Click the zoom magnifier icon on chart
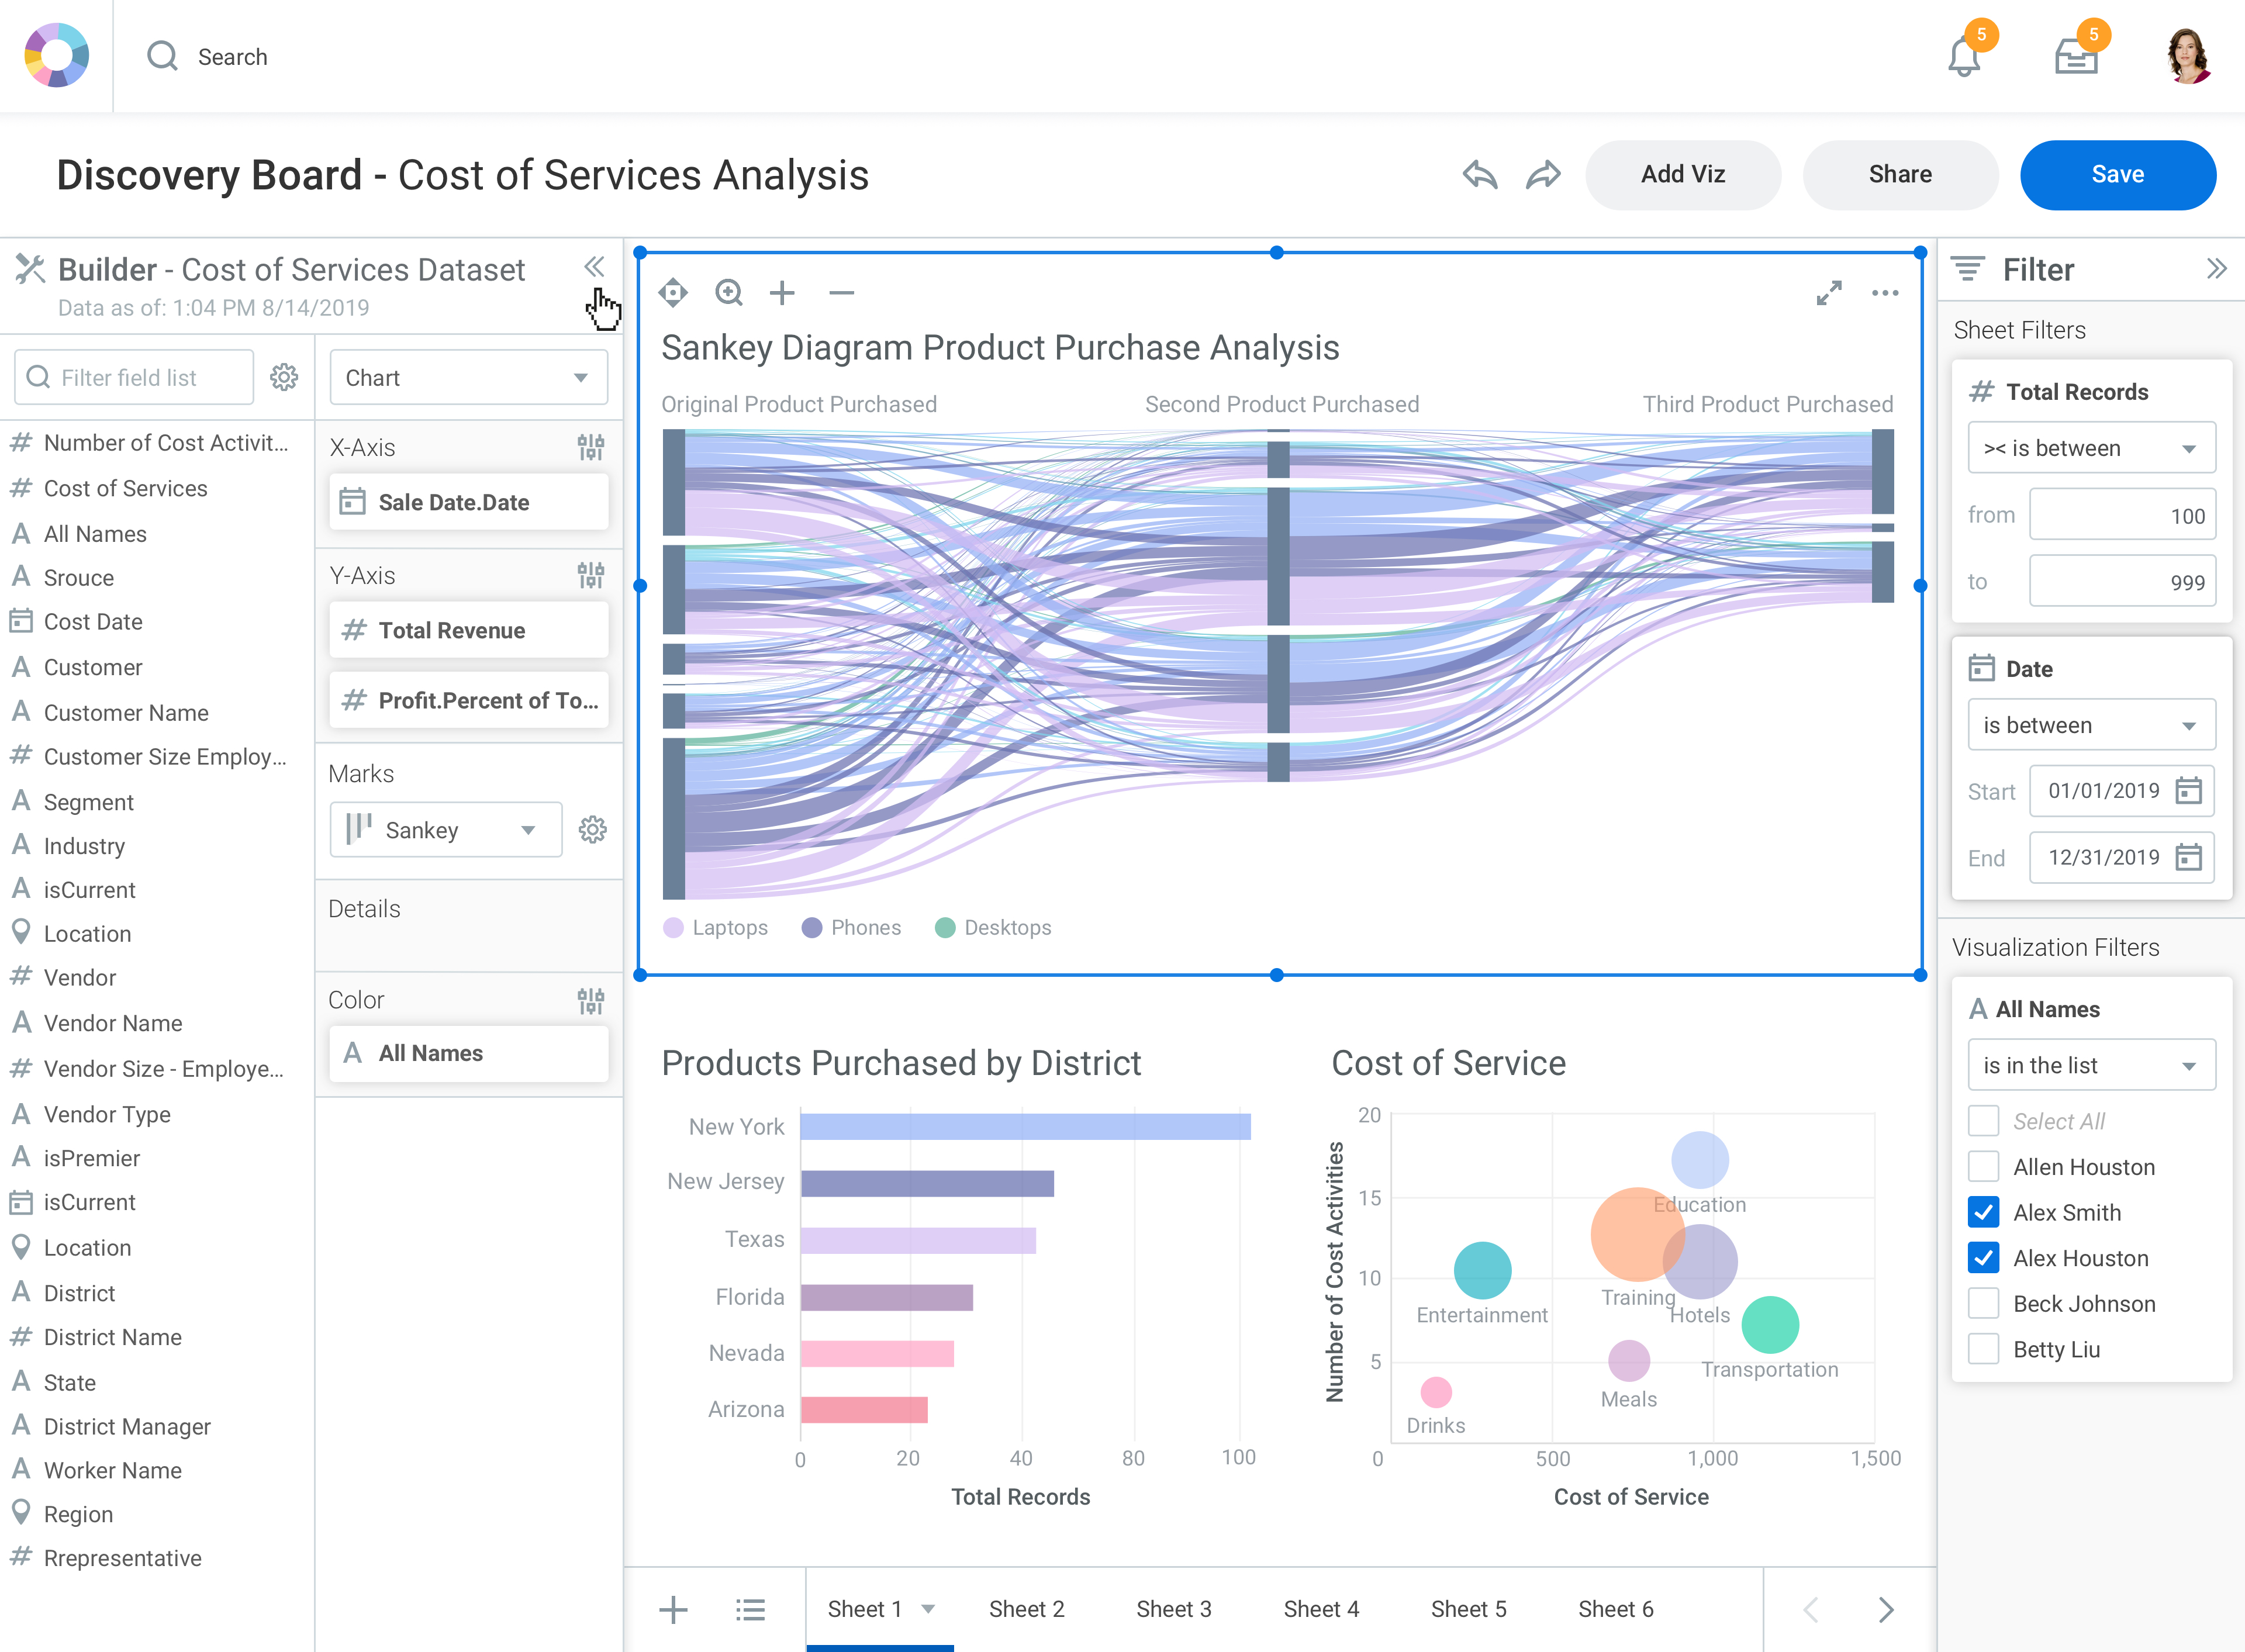This screenshot has width=2245, height=1652. click(729, 293)
